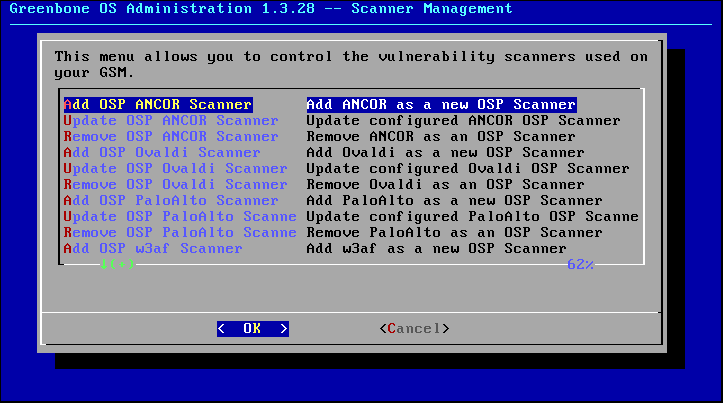The width and height of the screenshot is (723, 403).
Task: Click description 'Add w3af as a new OSP Scanner'
Action: pos(437,249)
